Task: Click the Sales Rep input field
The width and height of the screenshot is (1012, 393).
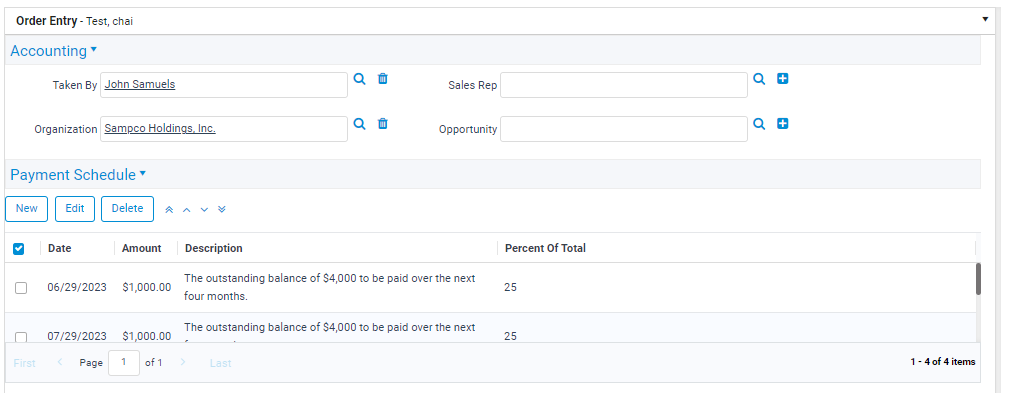Action: 623,85
